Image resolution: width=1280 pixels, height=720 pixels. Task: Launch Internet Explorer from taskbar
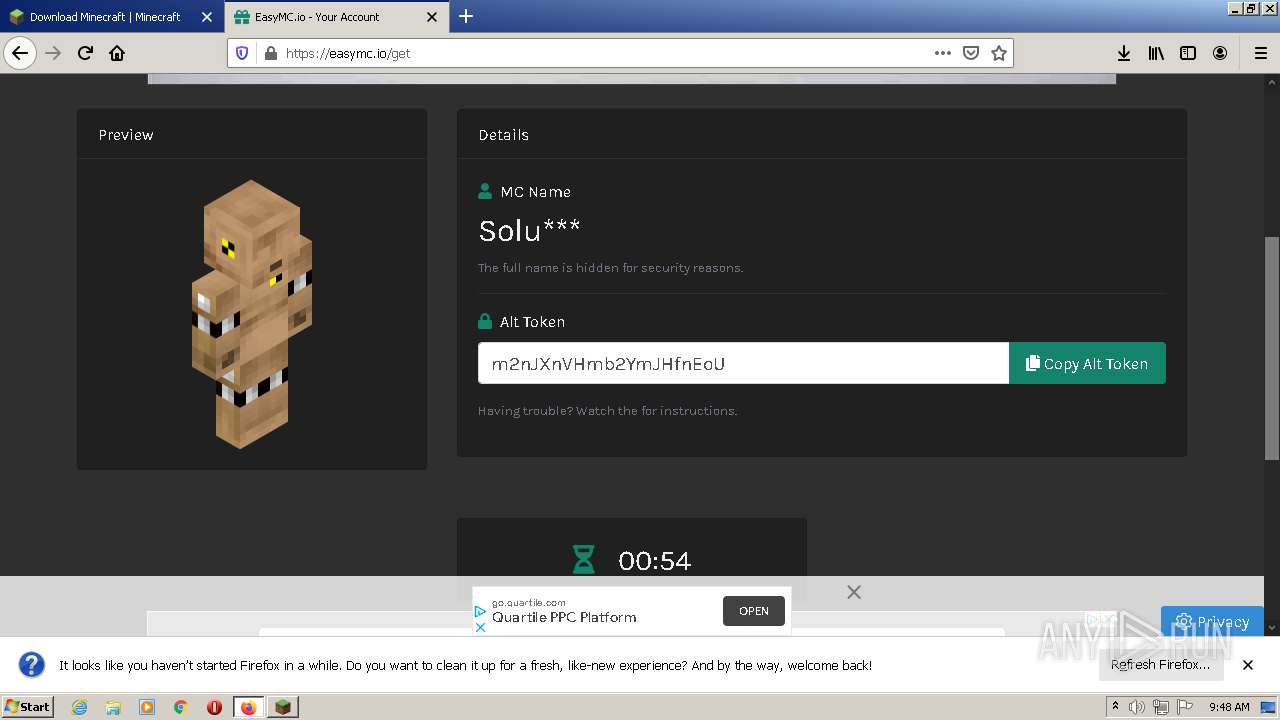pos(79,707)
